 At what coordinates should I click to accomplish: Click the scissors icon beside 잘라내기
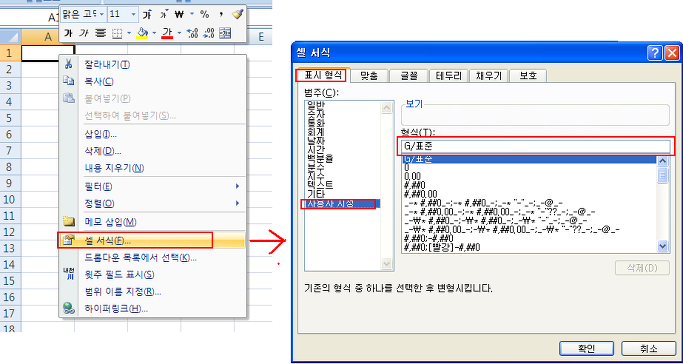tap(68, 64)
